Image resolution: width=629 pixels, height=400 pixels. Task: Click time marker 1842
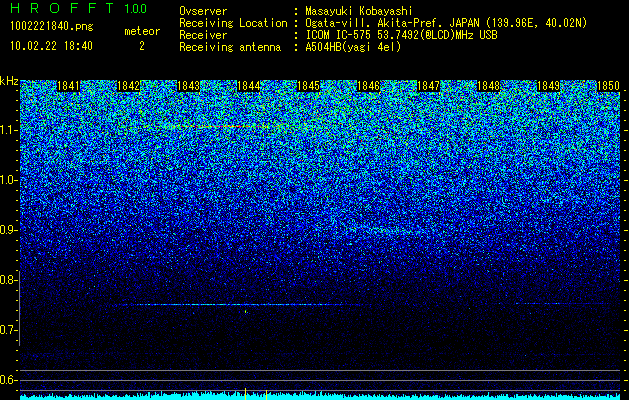tap(128, 86)
